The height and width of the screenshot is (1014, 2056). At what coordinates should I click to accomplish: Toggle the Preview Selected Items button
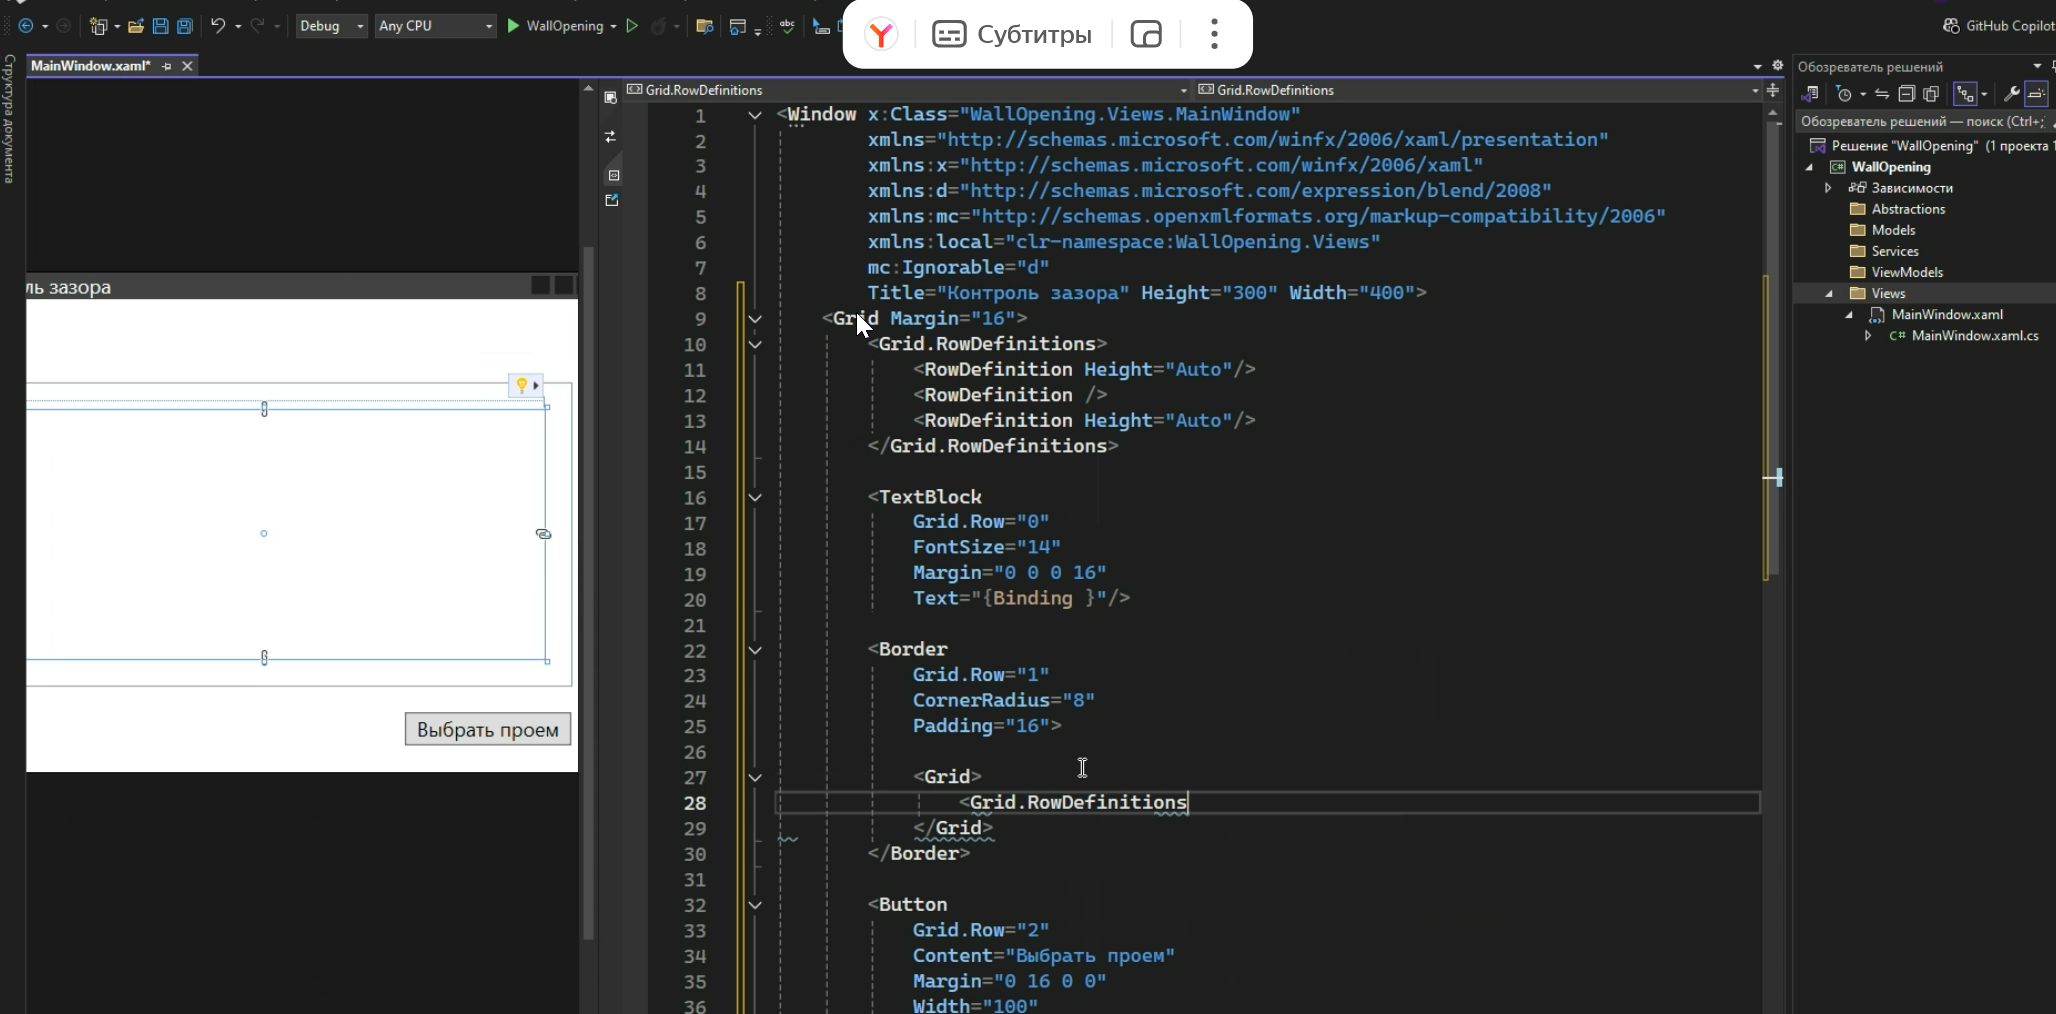click(x=2036, y=94)
